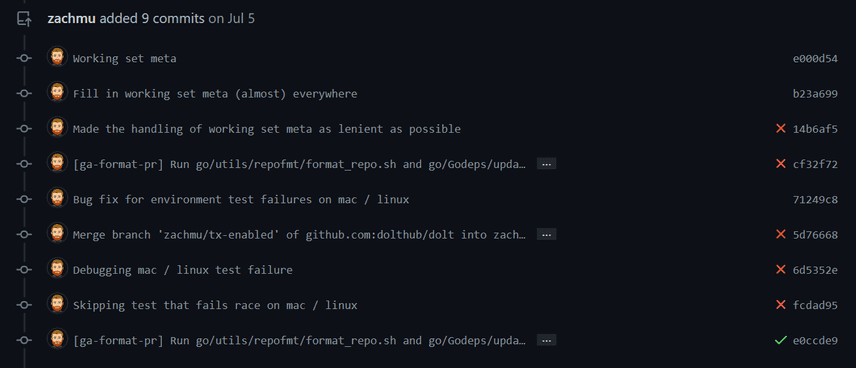Open 'Fill in working set meta (almost) everywhere'
Image resolution: width=856 pixels, height=368 pixels.
(x=215, y=94)
